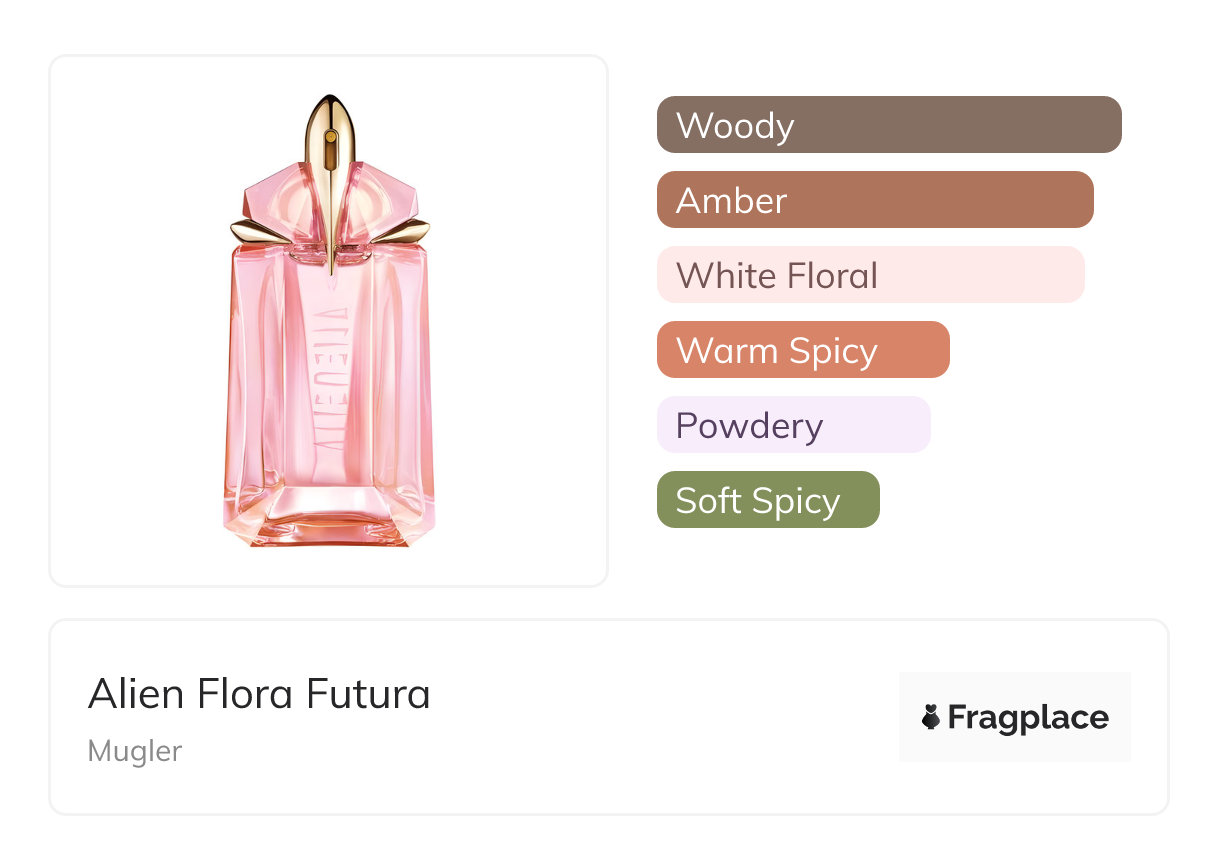Screen dimensions: 1218x864
Task: Click the gold wing on bottle's left shoulder
Action: point(252,231)
